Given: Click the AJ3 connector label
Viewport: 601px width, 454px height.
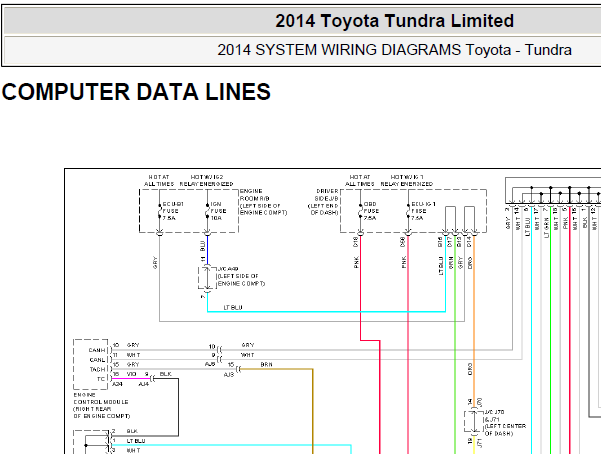Looking at the screenshot, I should (229, 375).
